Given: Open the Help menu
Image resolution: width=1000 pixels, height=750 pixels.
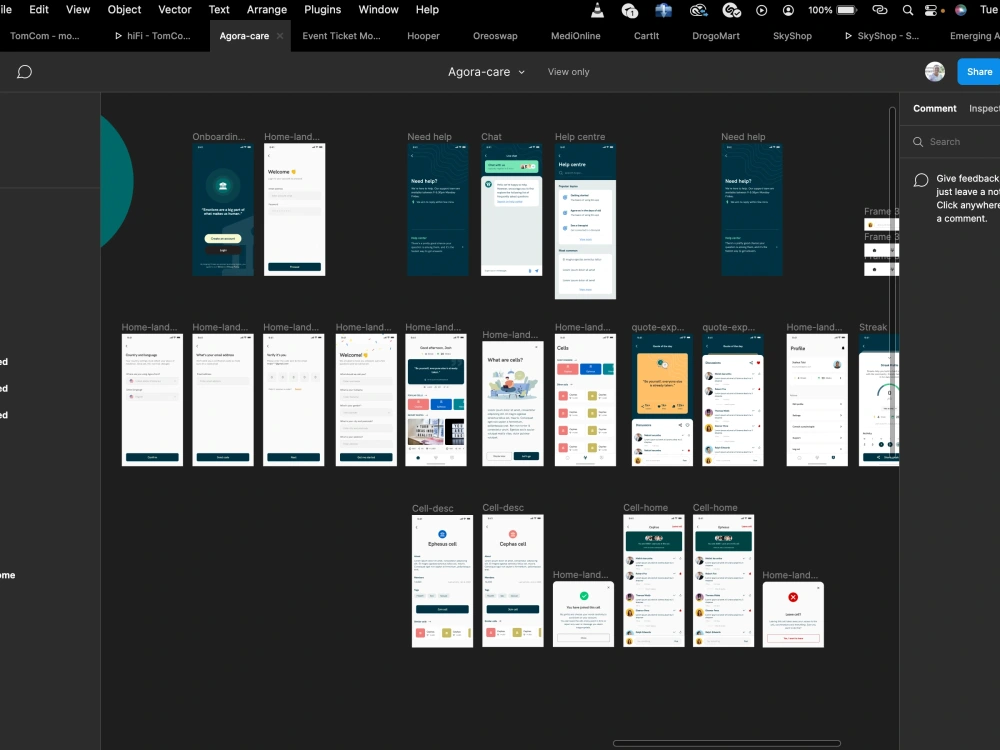Looking at the screenshot, I should 427,10.
